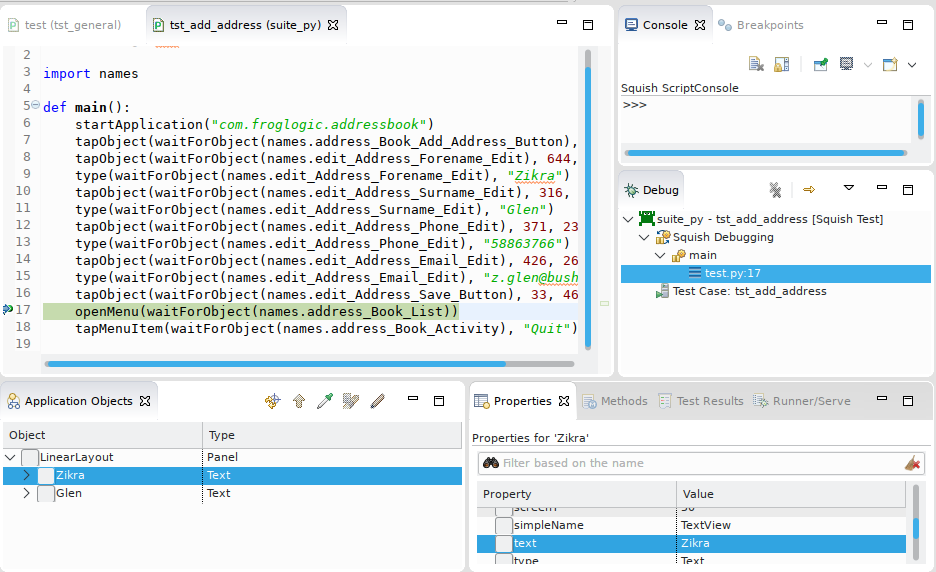Click the Squish ScriptConsole prompt area

pyautogui.click(x=767, y=119)
